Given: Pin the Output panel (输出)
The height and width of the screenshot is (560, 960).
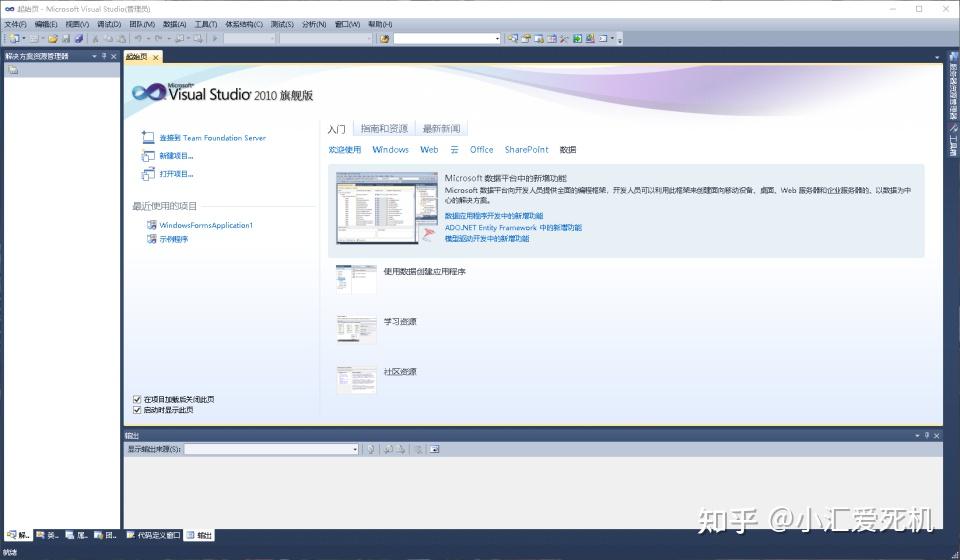Looking at the screenshot, I should [x=927, y=435].
